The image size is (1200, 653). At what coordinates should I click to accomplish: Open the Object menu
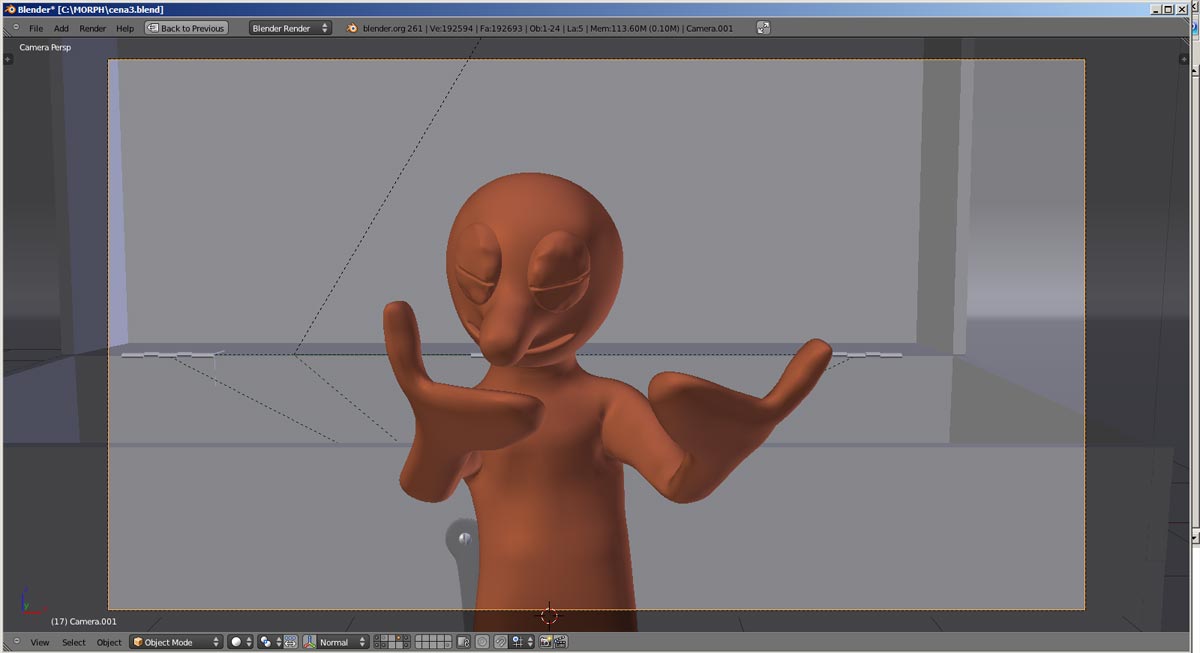coord(109,641)
